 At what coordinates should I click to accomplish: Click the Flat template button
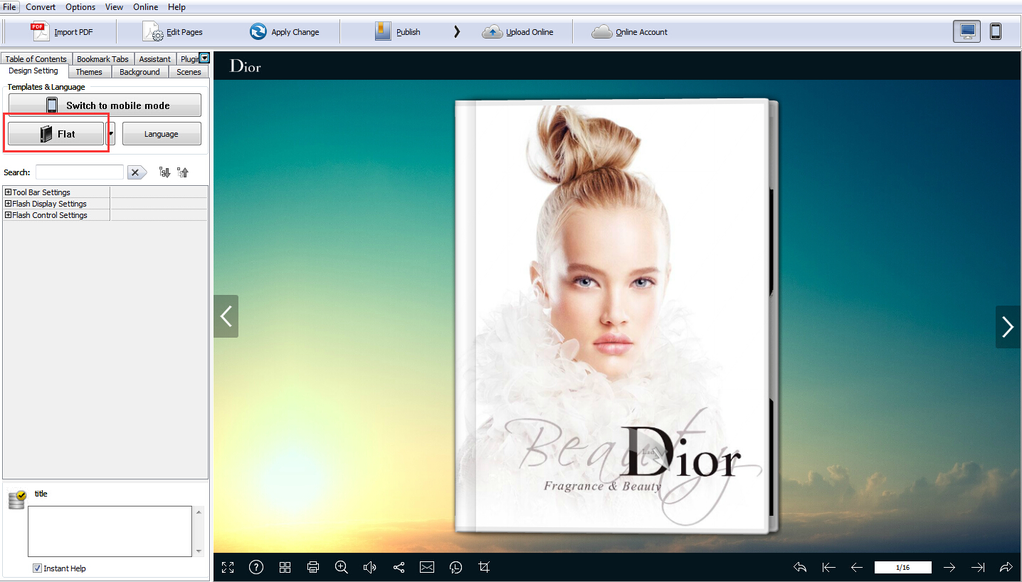click(56, 134)
